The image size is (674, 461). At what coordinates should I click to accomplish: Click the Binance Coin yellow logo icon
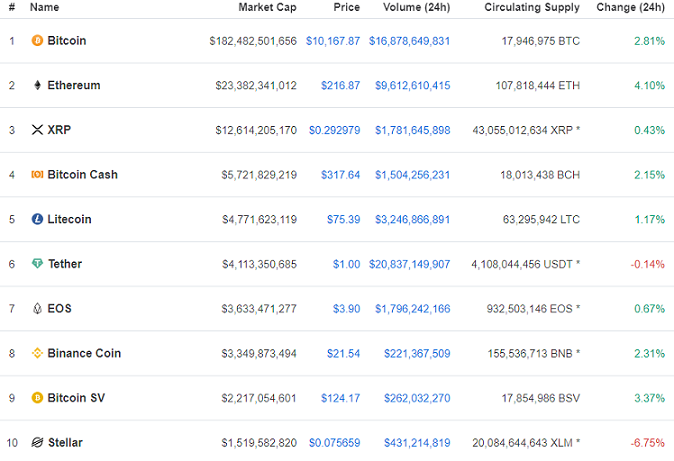(37, 353)
